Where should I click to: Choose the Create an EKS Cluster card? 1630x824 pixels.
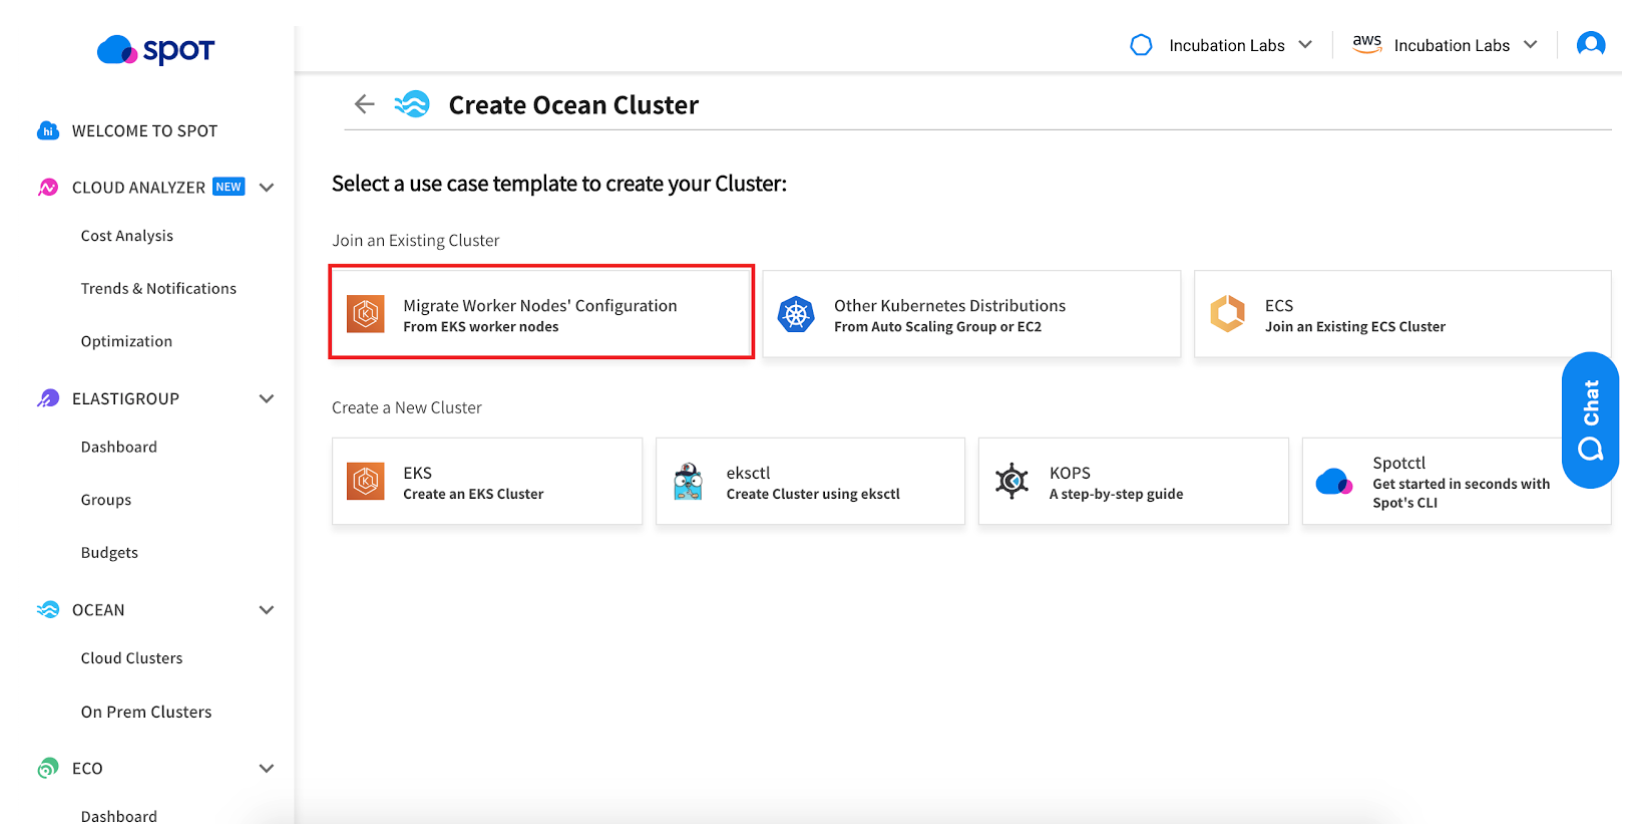(x=487, y=481)
